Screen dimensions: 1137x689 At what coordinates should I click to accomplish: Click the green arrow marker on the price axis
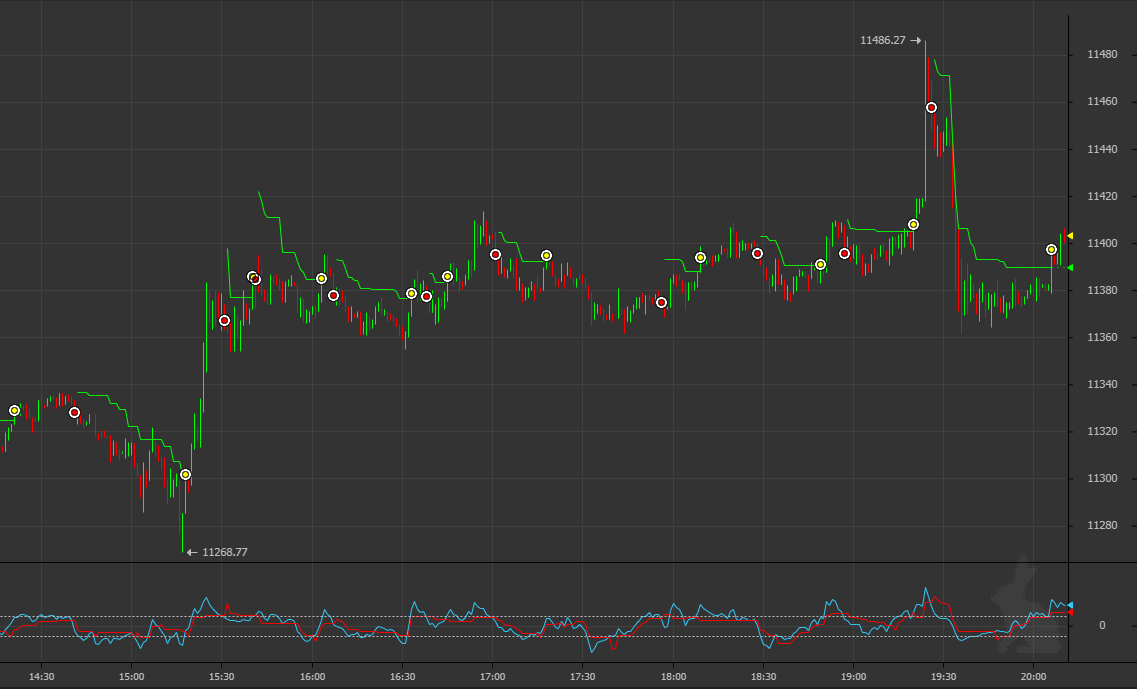[1070, 268]
